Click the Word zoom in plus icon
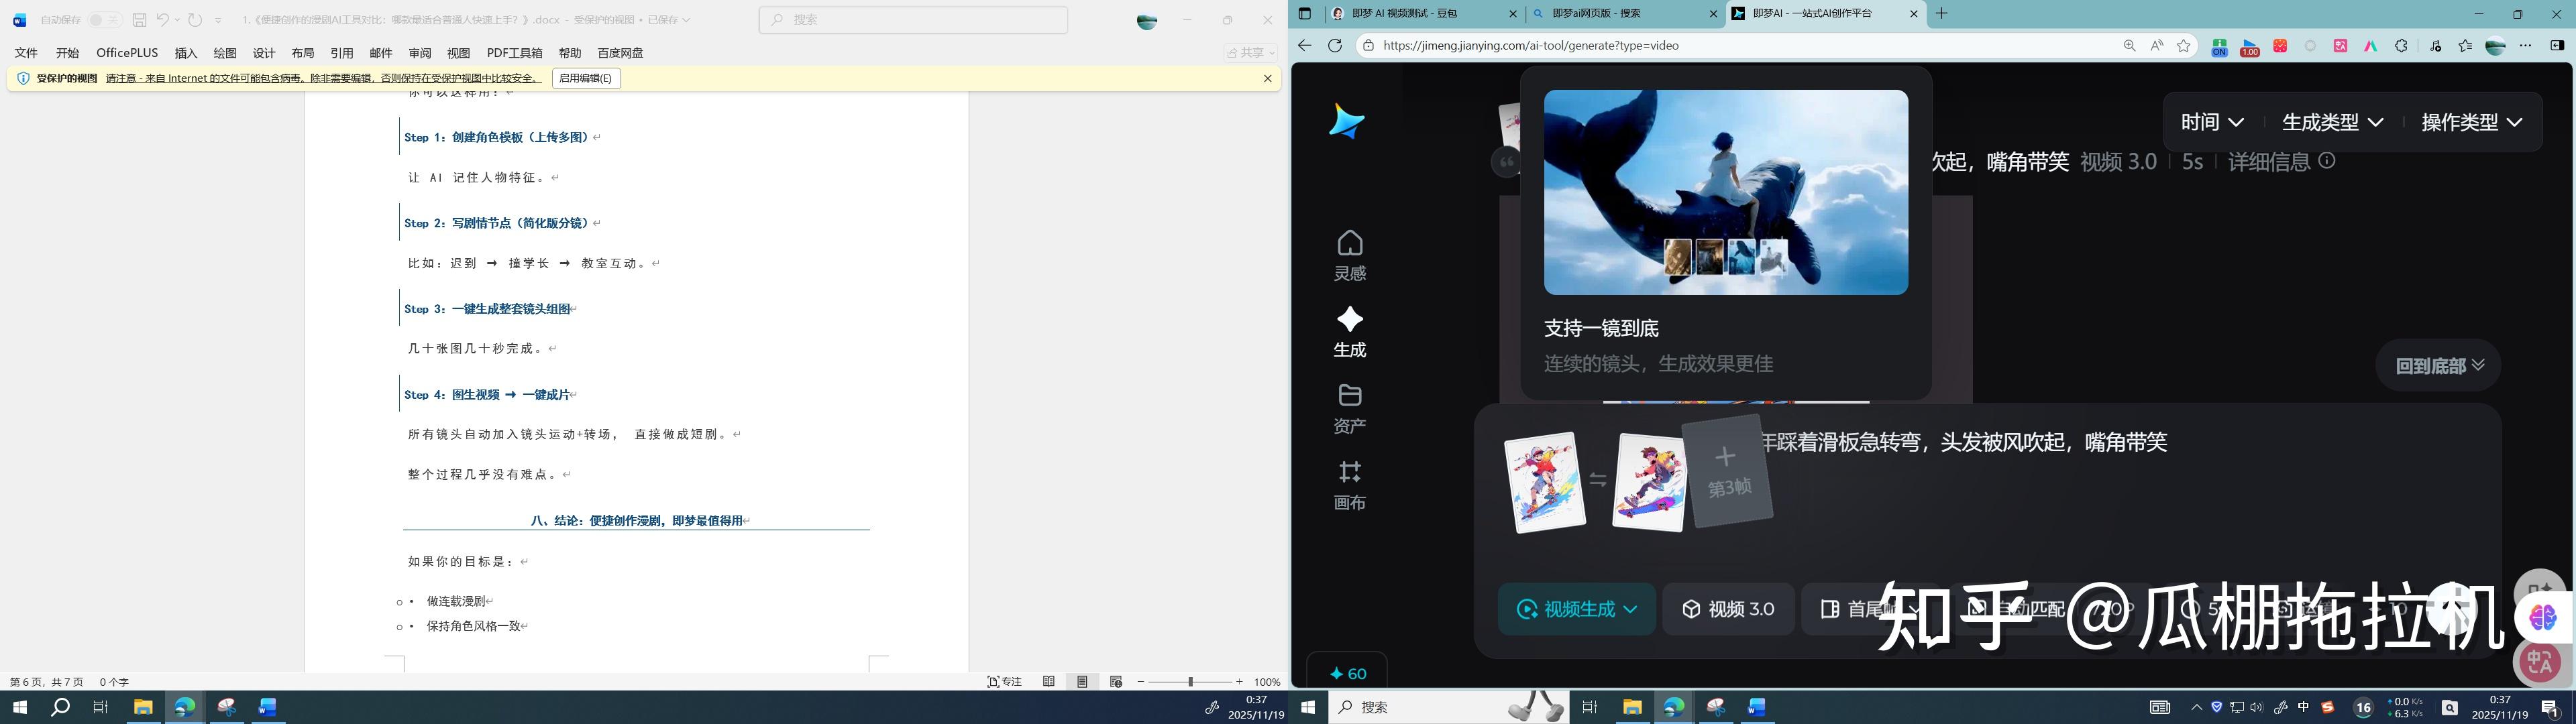 1239,681
